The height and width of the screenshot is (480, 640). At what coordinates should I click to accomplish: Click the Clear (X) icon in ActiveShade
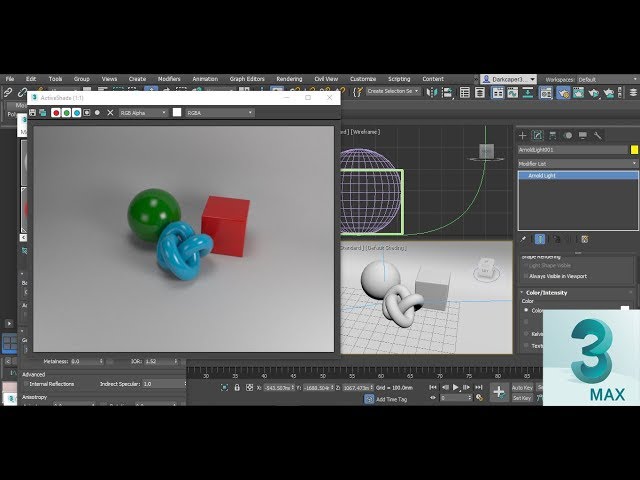pyautogui.click(x=110, y=113)
